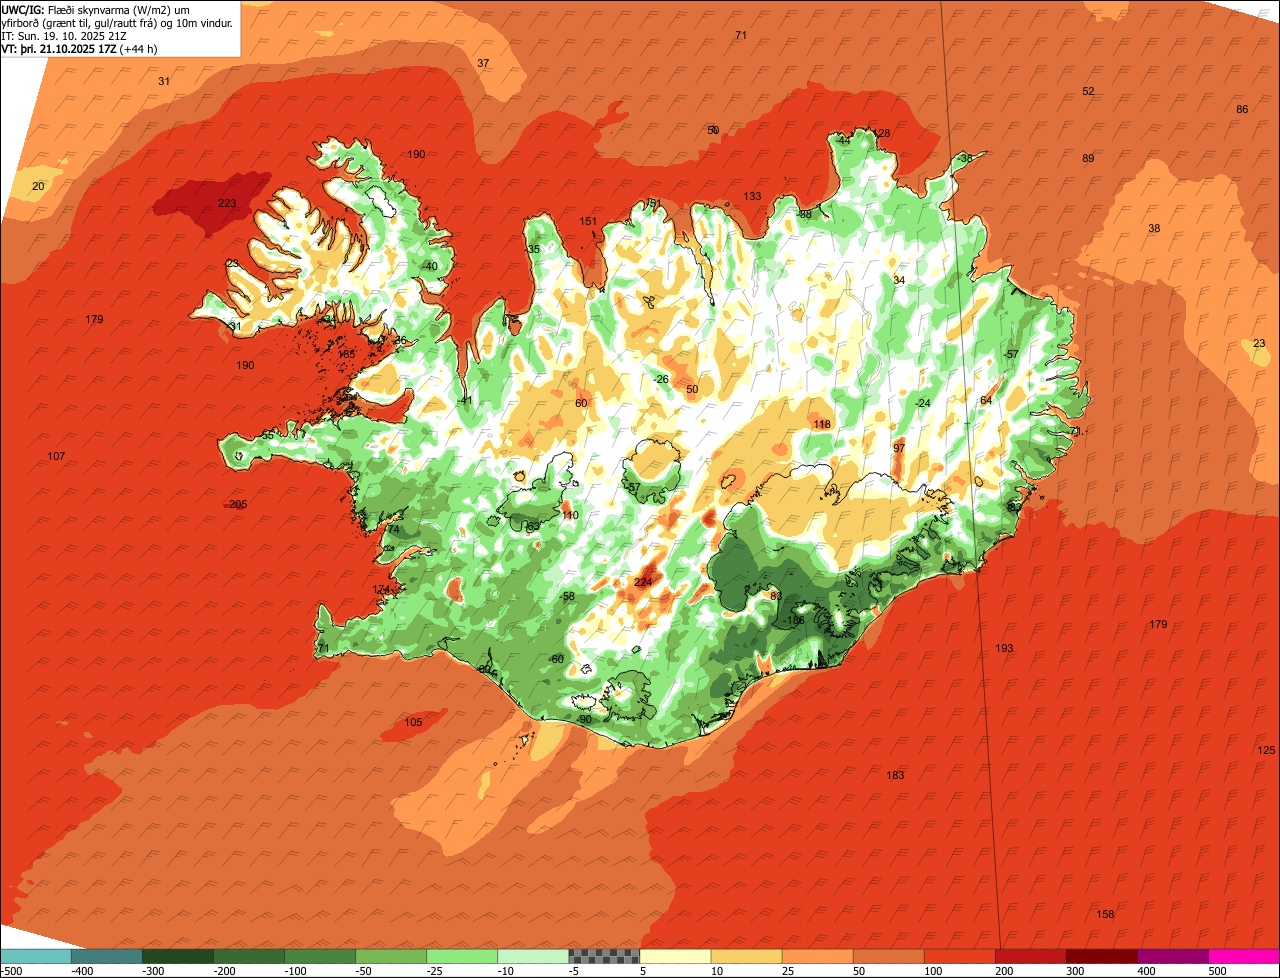Image resolution: width=1280 pixels, height=978 pixels.
Task: Select the value 128 on the northeast tip
Action: (881, 133)
